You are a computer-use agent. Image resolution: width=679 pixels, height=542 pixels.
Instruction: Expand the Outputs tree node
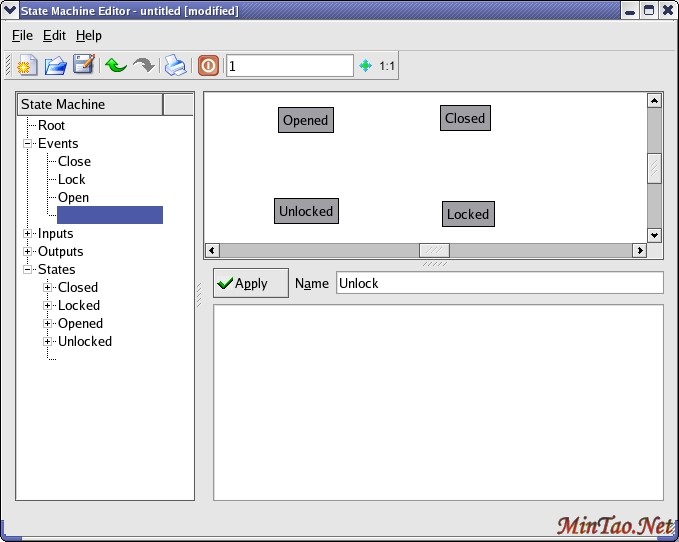click(x=29, y=252)
